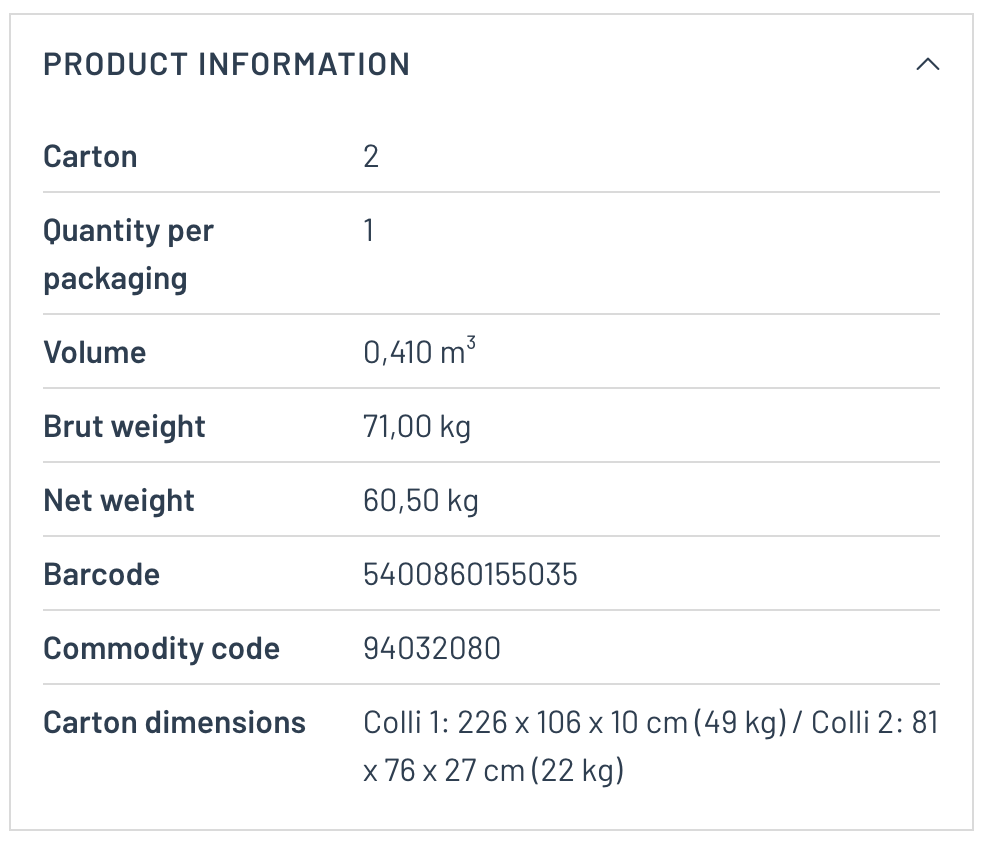The width and height of the screenshot is (986, 846).
Task: Select the net weight value 60,50 kg
Action: coord(421,501)
